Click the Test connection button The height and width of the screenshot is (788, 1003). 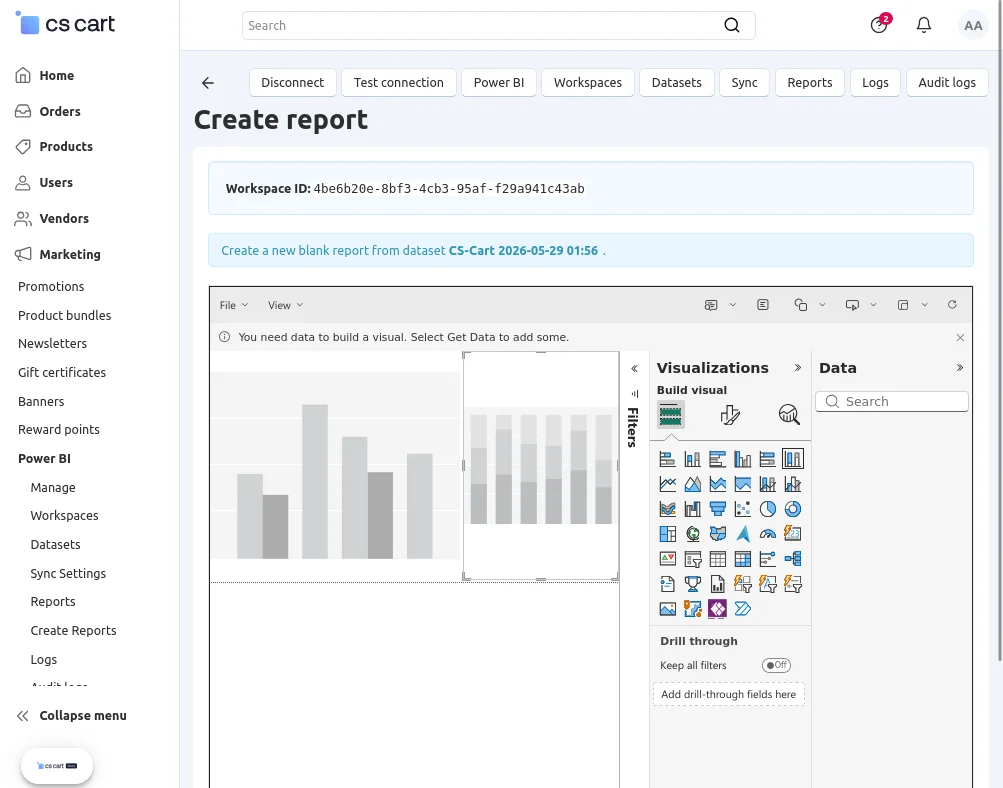tap(399, 83)
